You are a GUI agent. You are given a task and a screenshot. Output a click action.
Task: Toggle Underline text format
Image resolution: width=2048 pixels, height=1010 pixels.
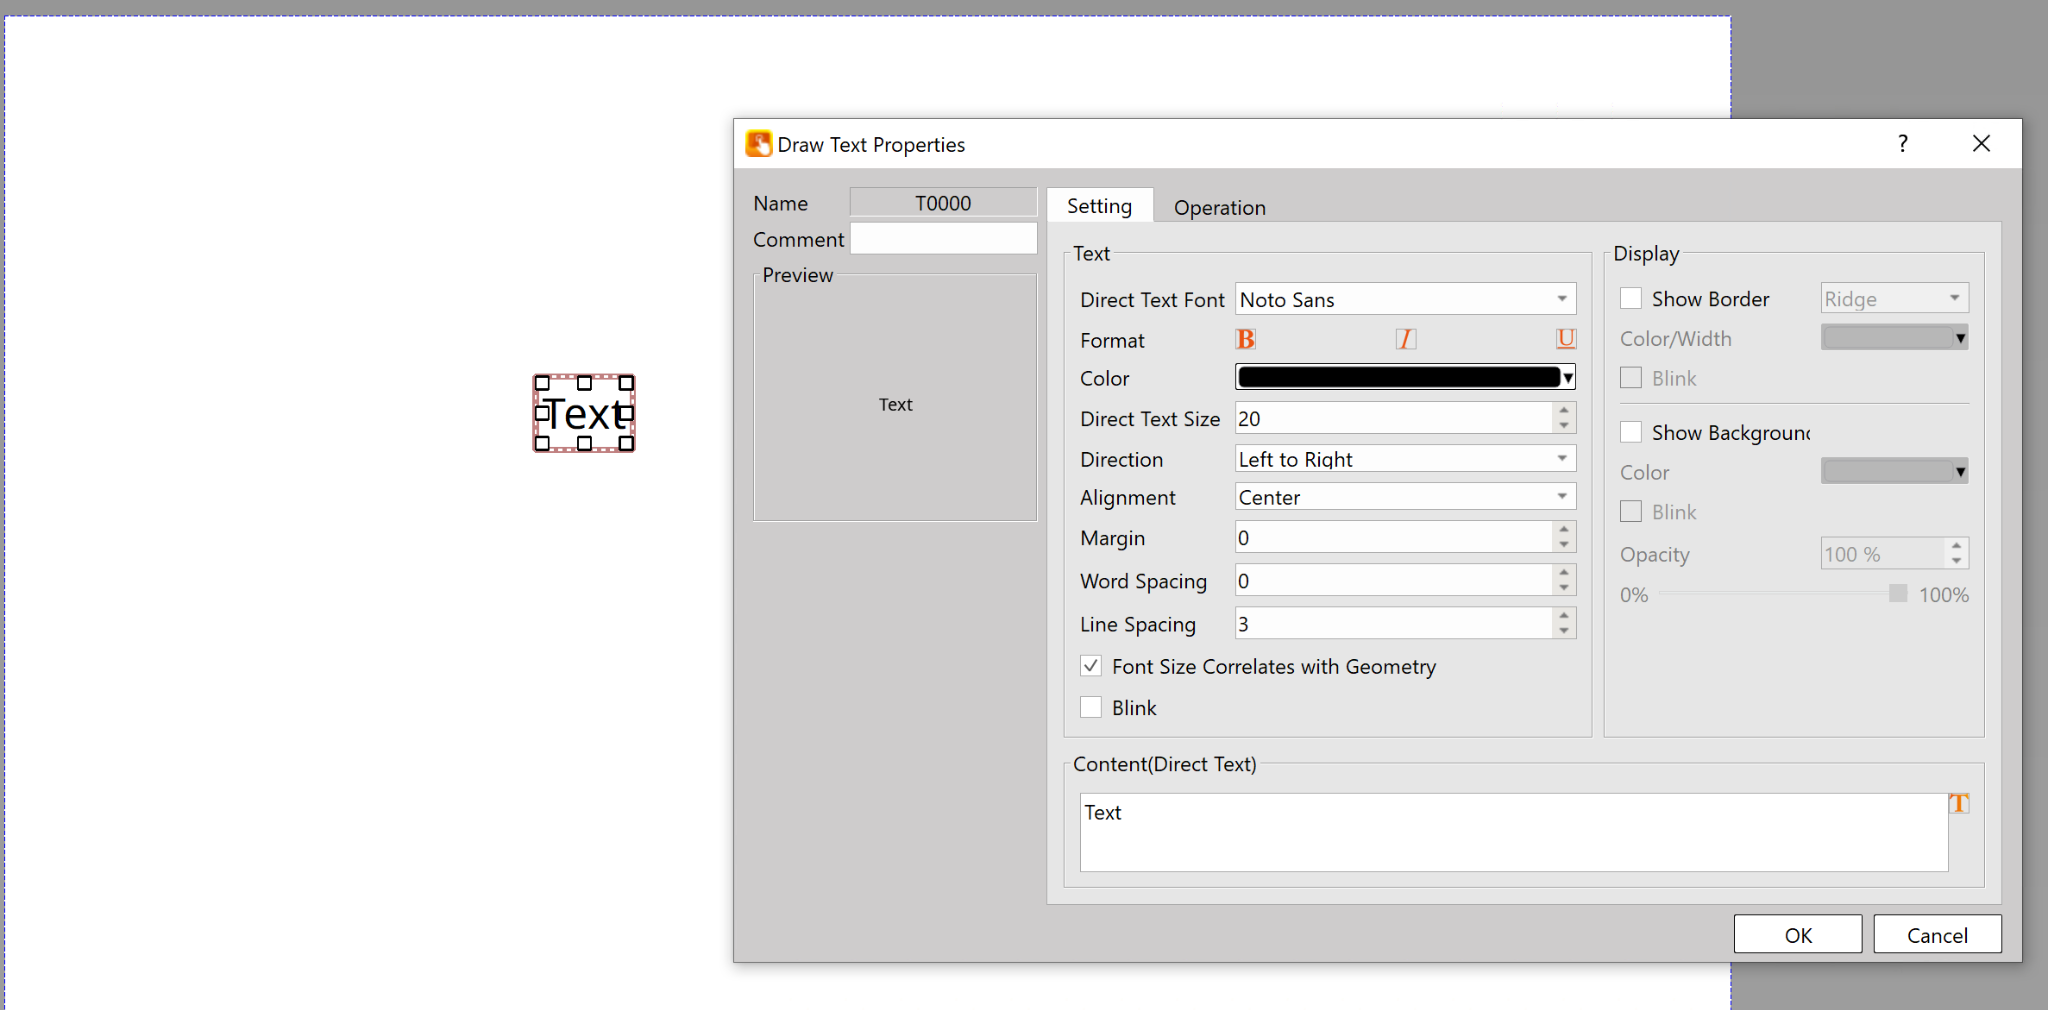coord(1565,340)
